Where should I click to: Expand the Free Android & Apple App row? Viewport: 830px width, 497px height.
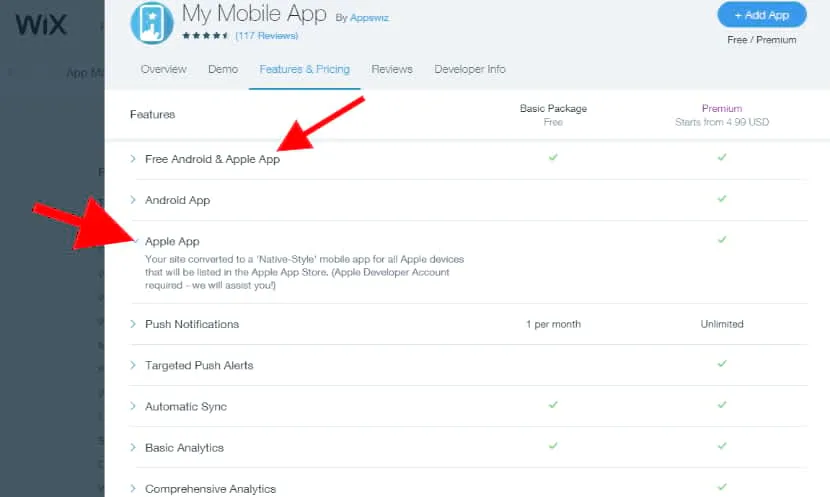(x=133, y=159)
